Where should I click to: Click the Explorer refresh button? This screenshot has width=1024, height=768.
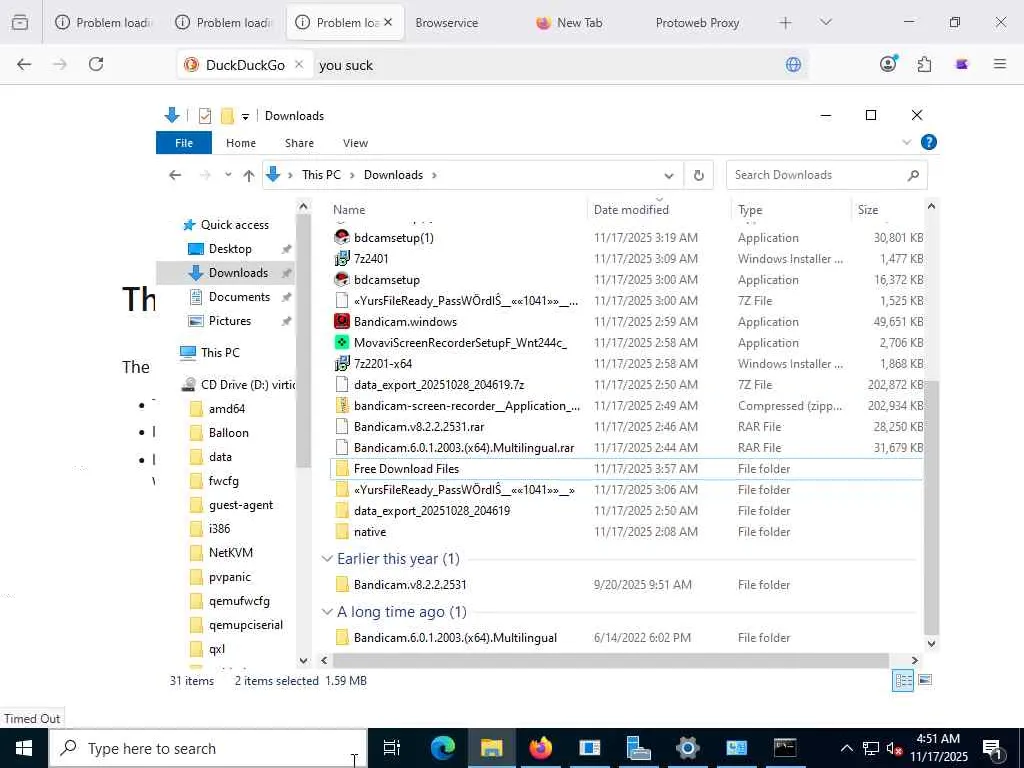698,175
